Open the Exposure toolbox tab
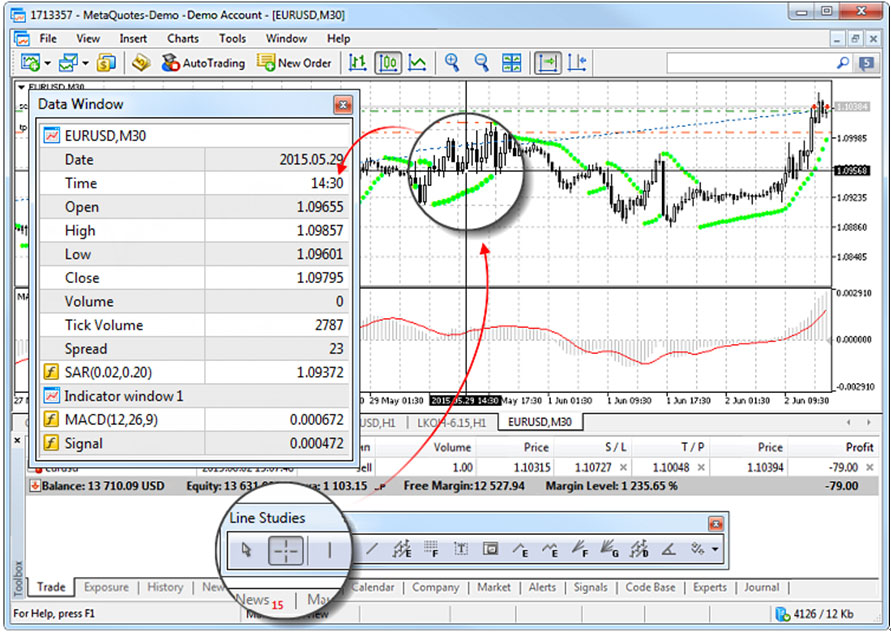Viewport: 891px width, 635px height. point(106,587)
